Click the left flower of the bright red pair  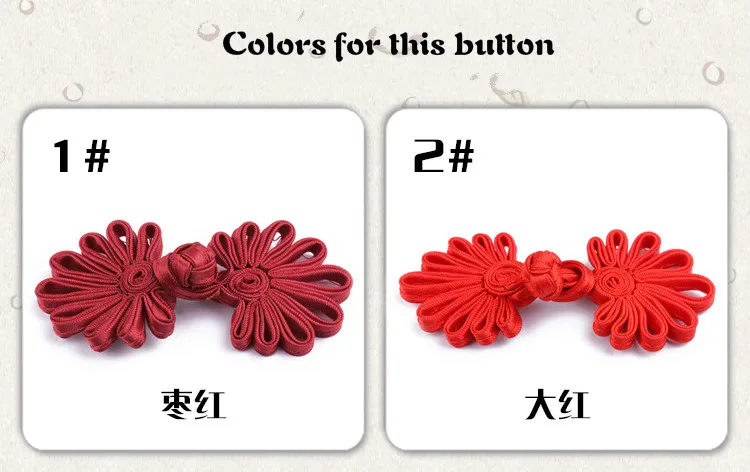pos(464,288)
